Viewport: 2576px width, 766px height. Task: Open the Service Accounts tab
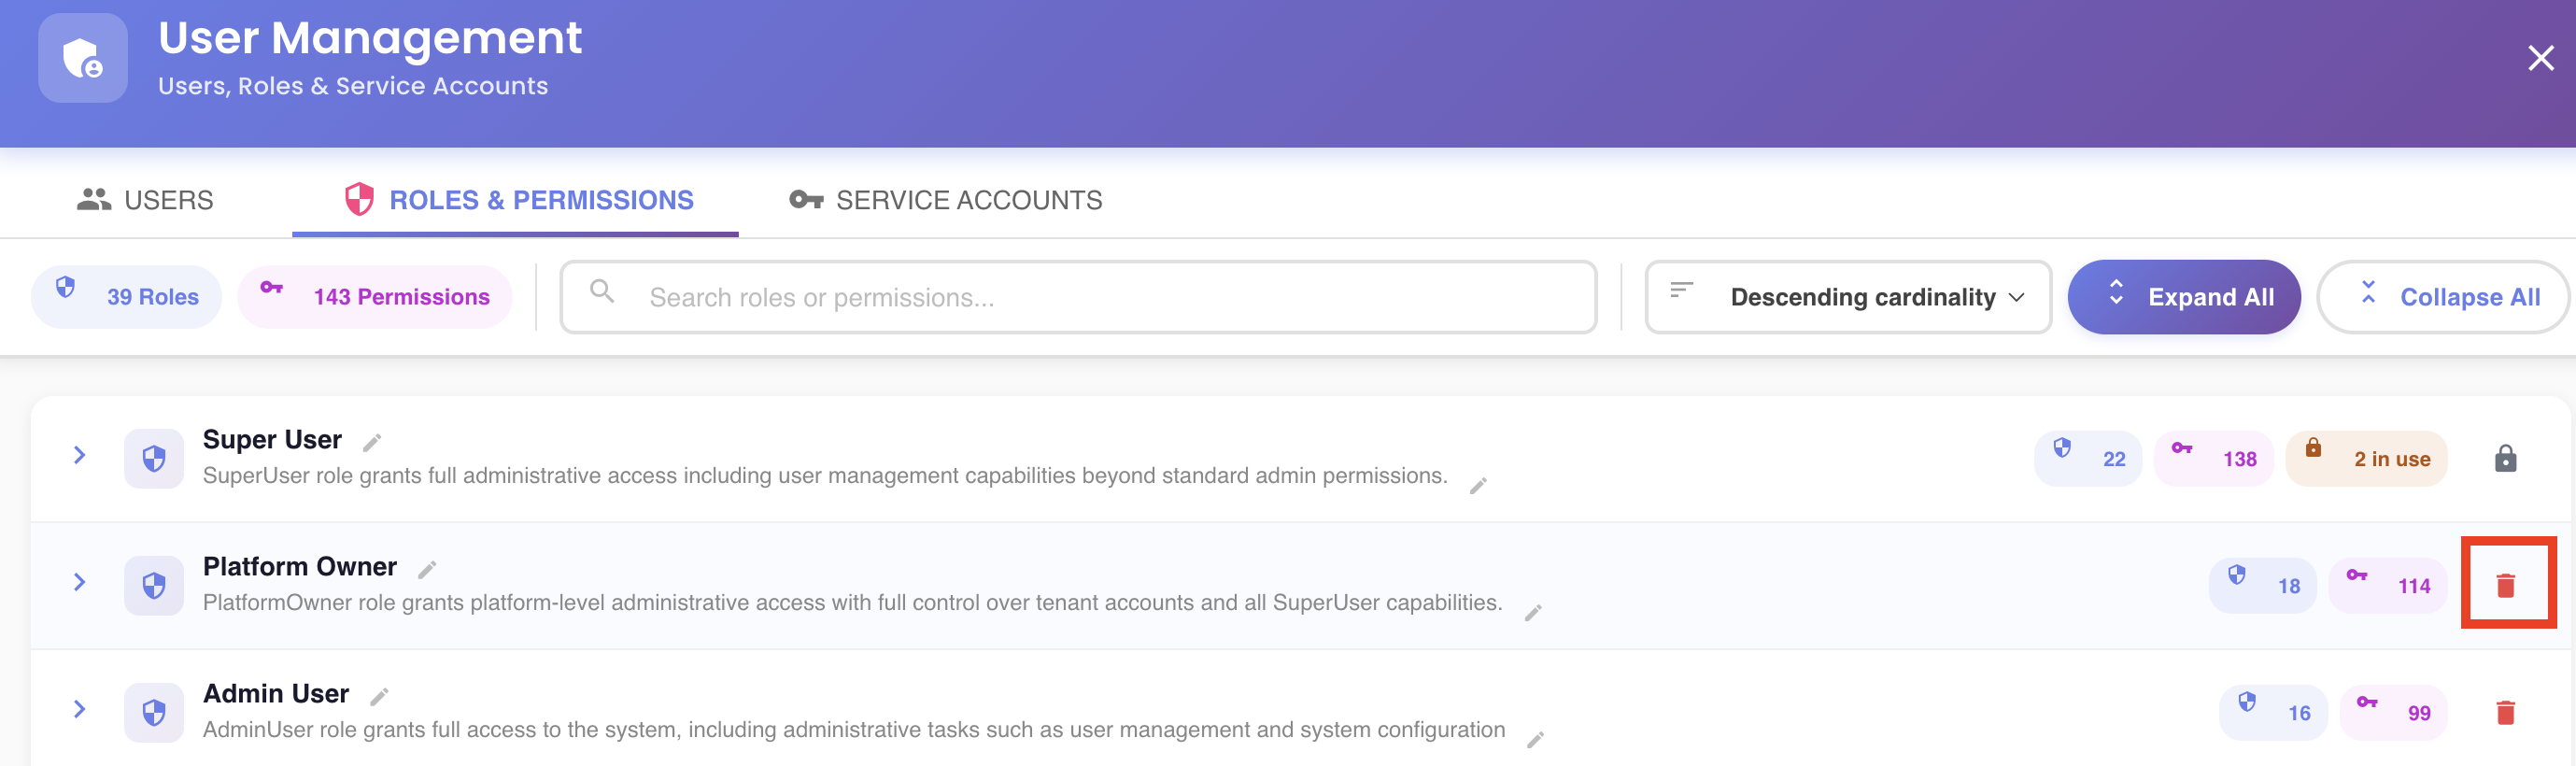point(946,200)
